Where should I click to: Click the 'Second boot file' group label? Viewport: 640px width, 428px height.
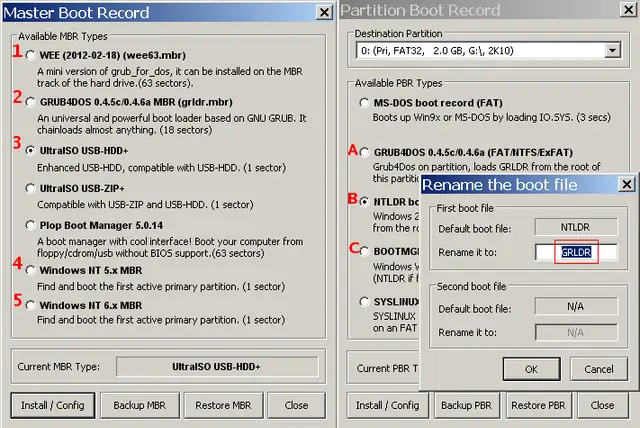(471, 286)
